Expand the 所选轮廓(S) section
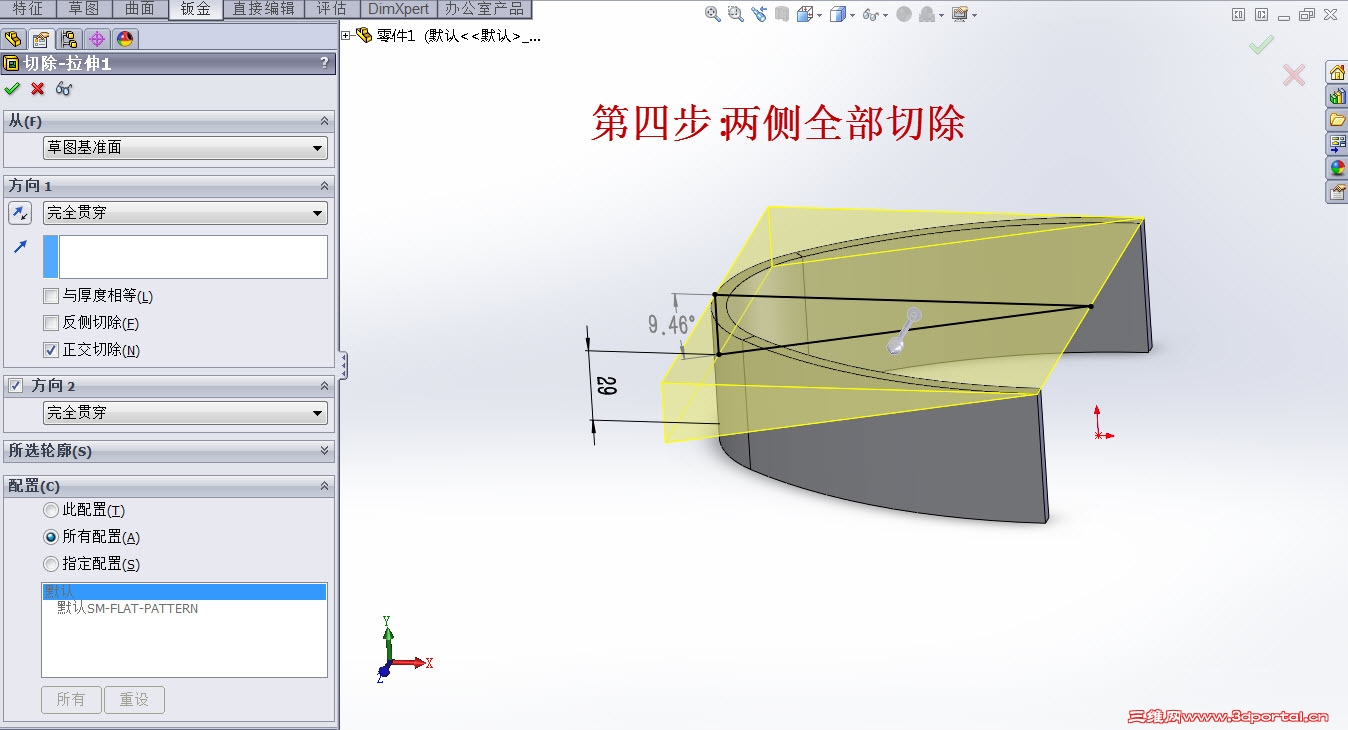 tap(324, 451)
